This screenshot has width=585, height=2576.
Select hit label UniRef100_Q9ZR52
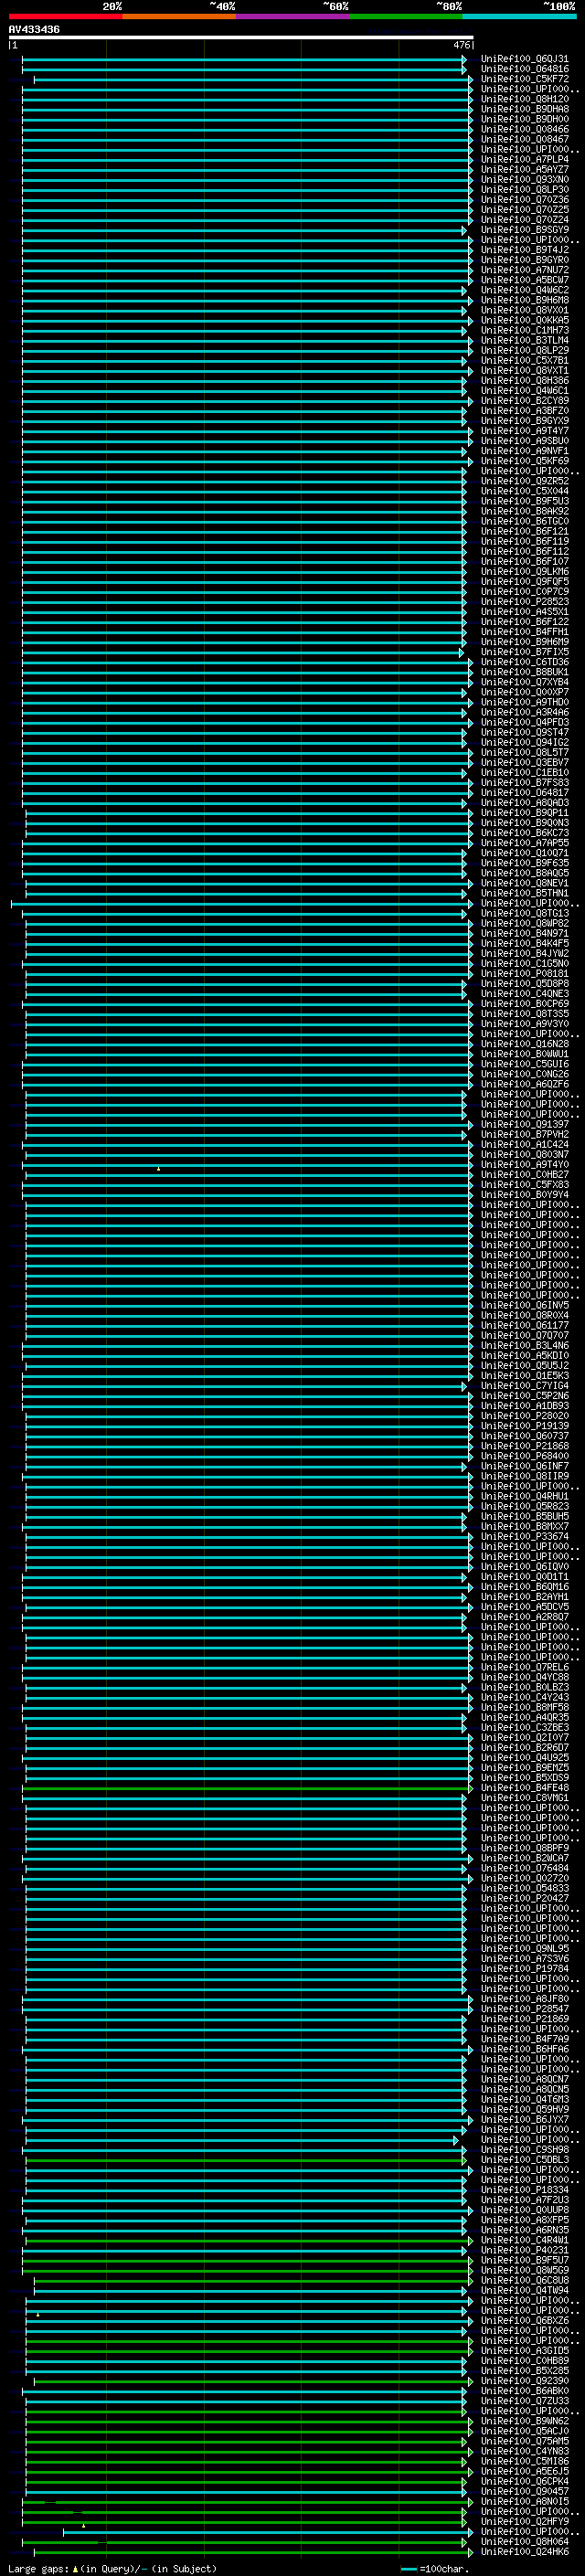tap(525, 481)
